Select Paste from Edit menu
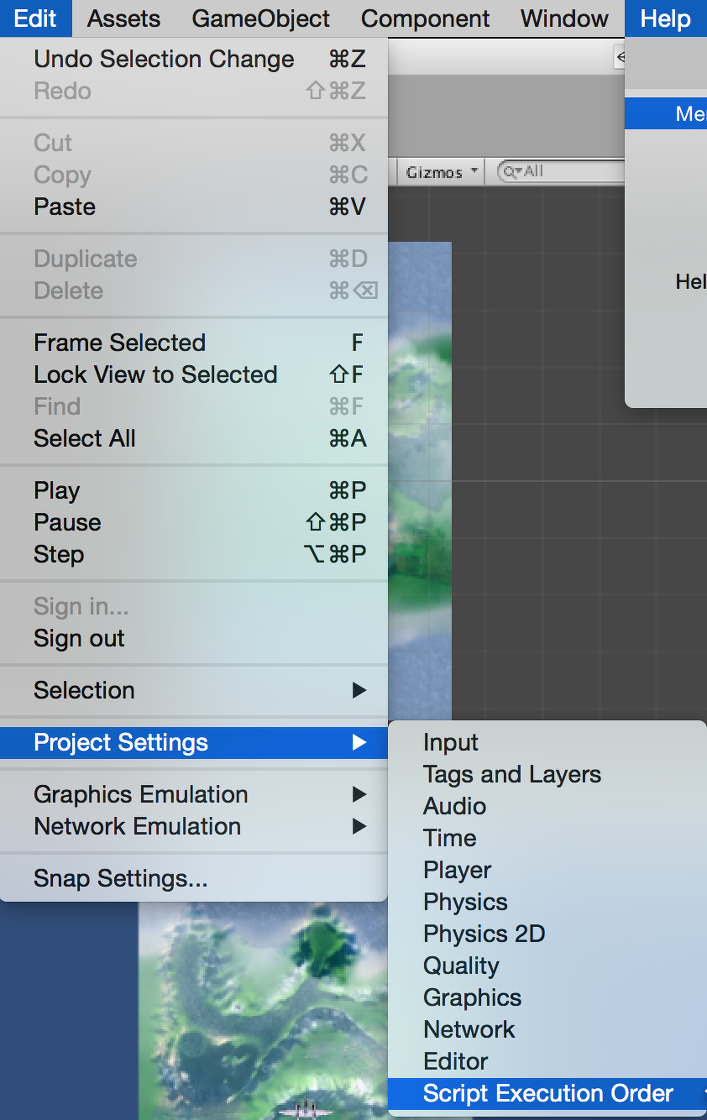 coord(65,207)
